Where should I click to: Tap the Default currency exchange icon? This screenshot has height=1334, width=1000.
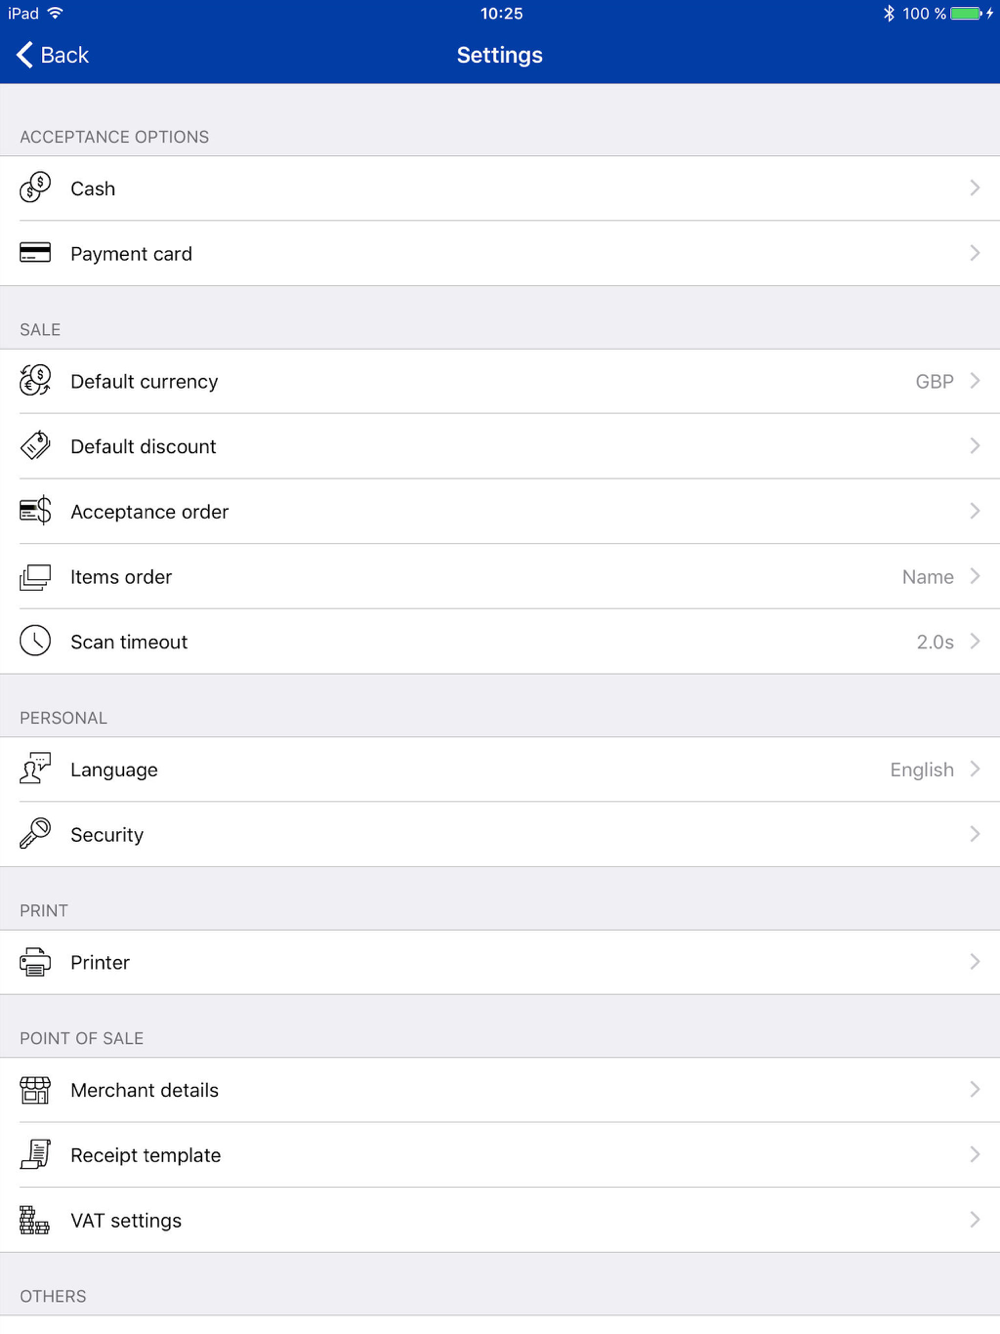tap(35, 380)
